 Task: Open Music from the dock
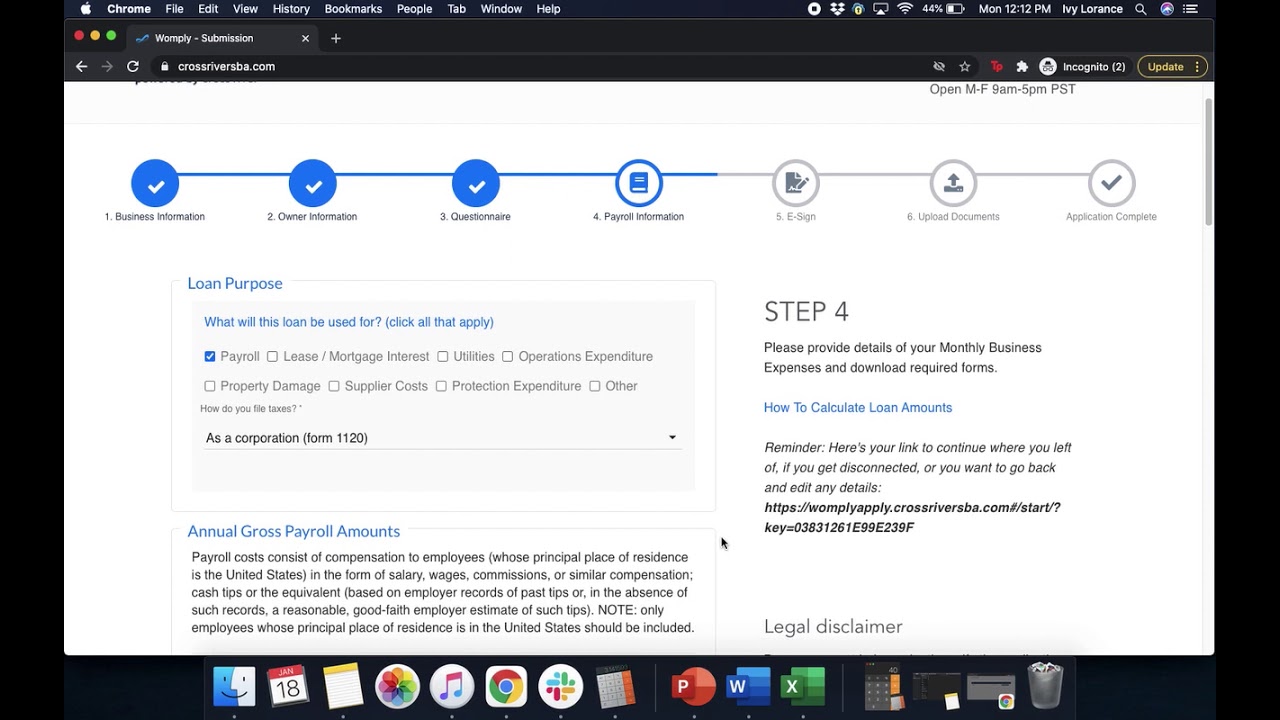pyautogui.click(x=451, y=687)
